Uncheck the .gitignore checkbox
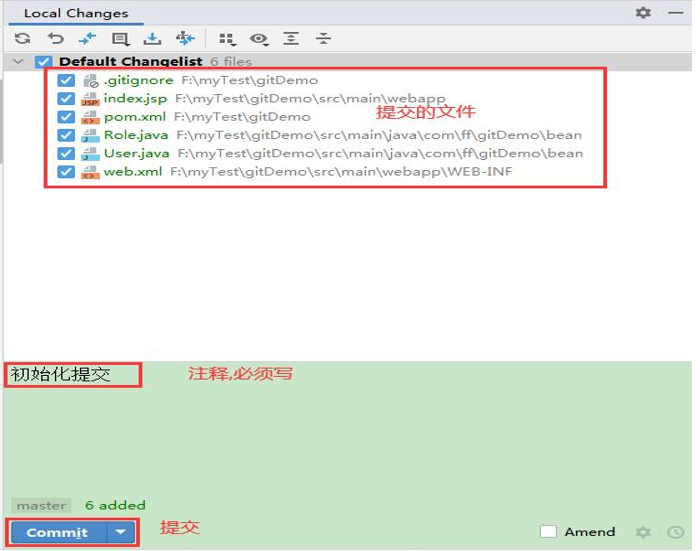The height and width of the screenshot is (551, 700). 66,80
